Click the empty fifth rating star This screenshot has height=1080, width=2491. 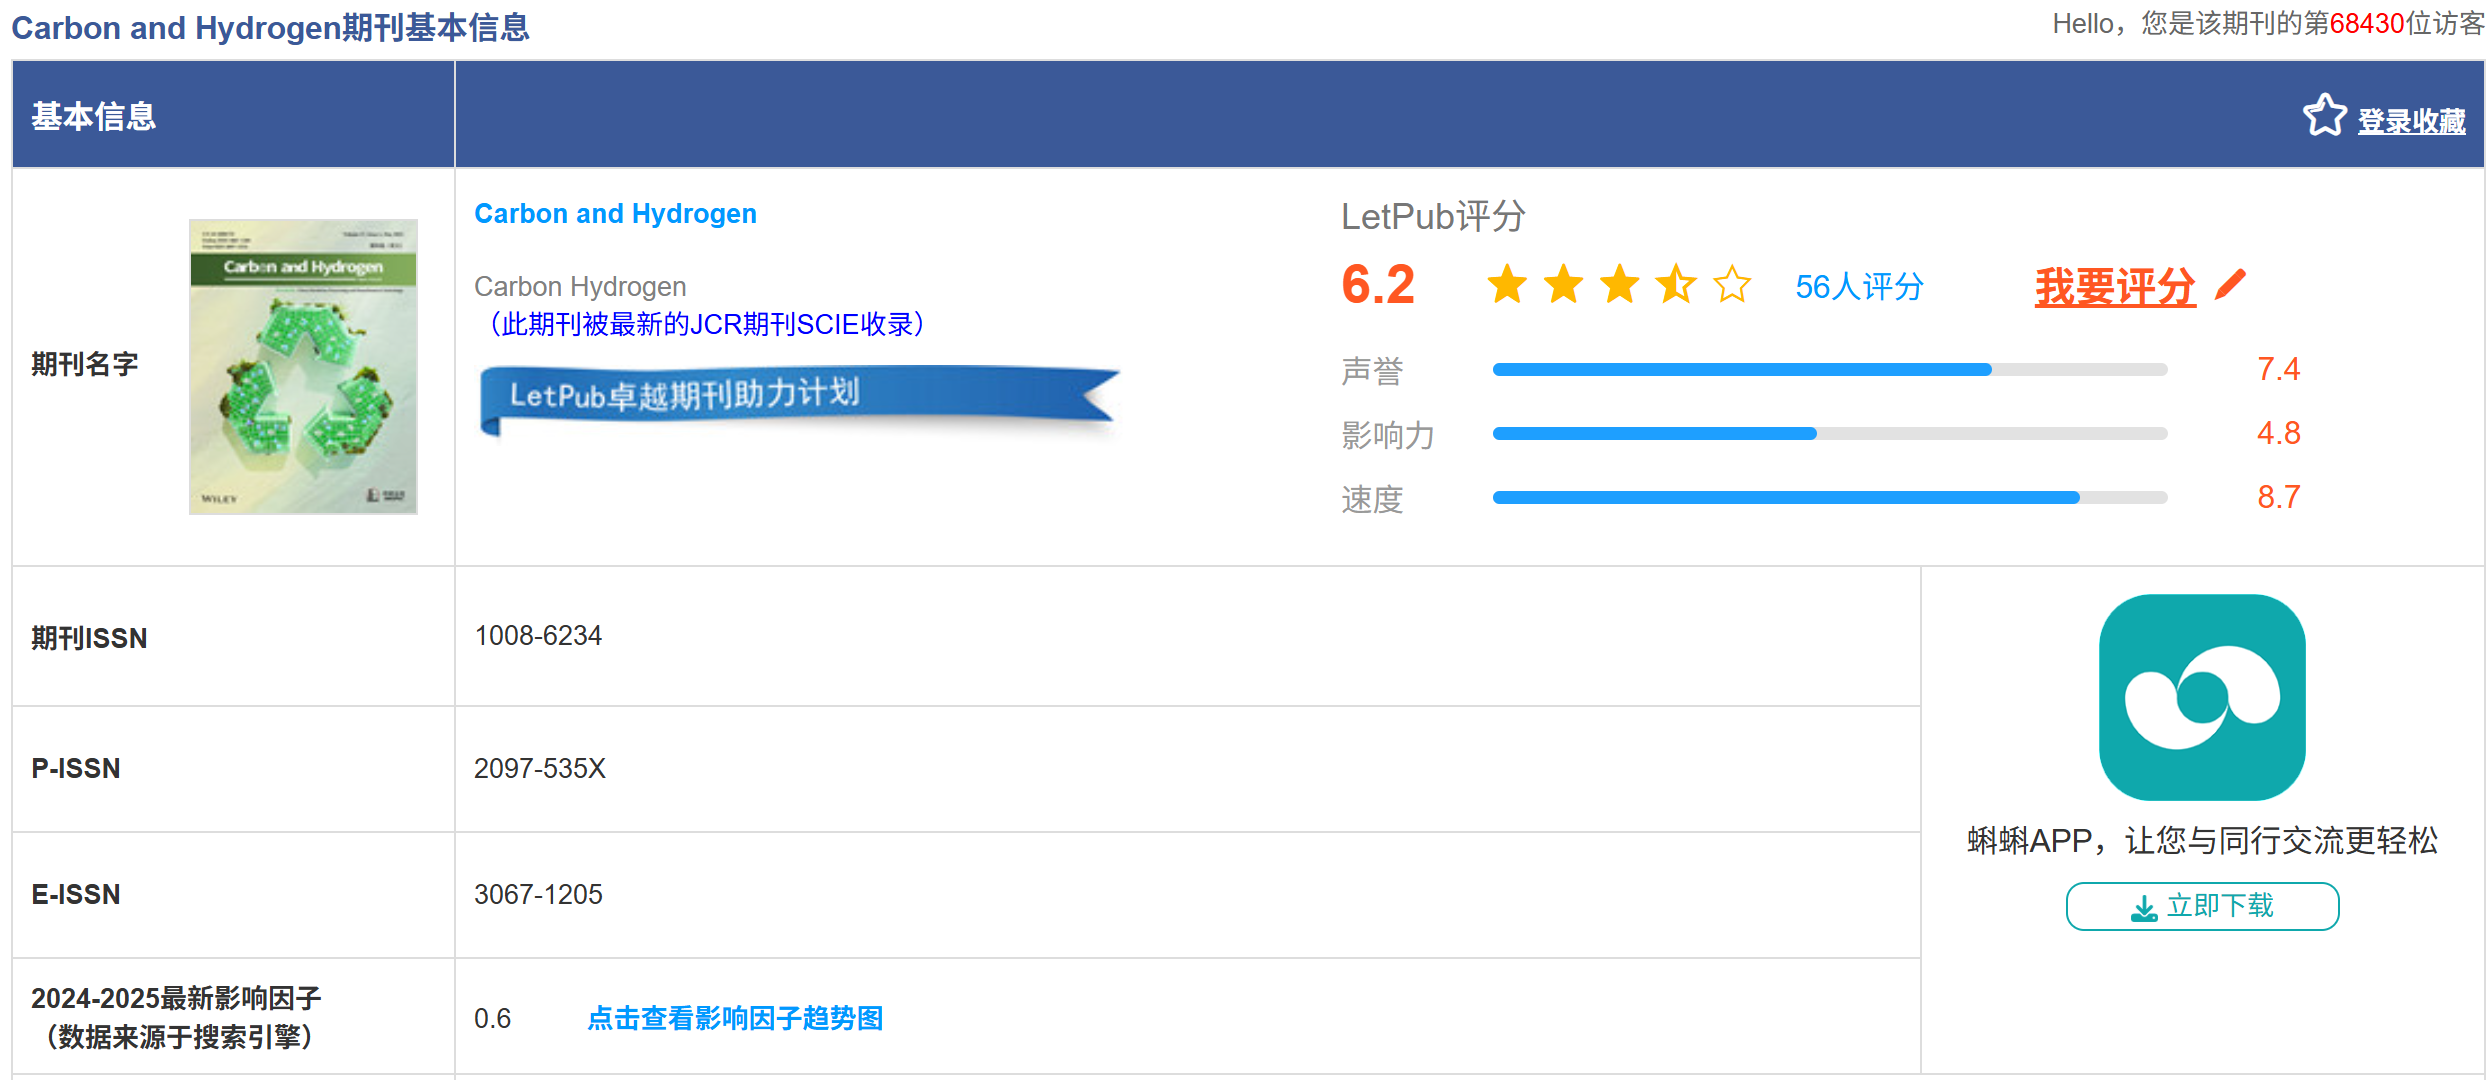(x=1731, y=285)
